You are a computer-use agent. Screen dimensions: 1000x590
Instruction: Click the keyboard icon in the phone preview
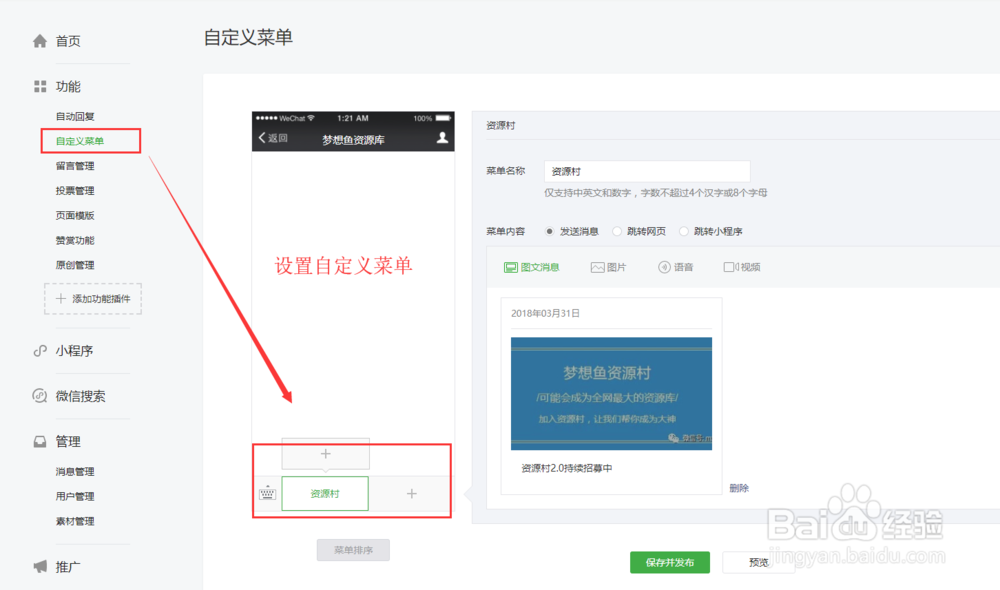267,493
